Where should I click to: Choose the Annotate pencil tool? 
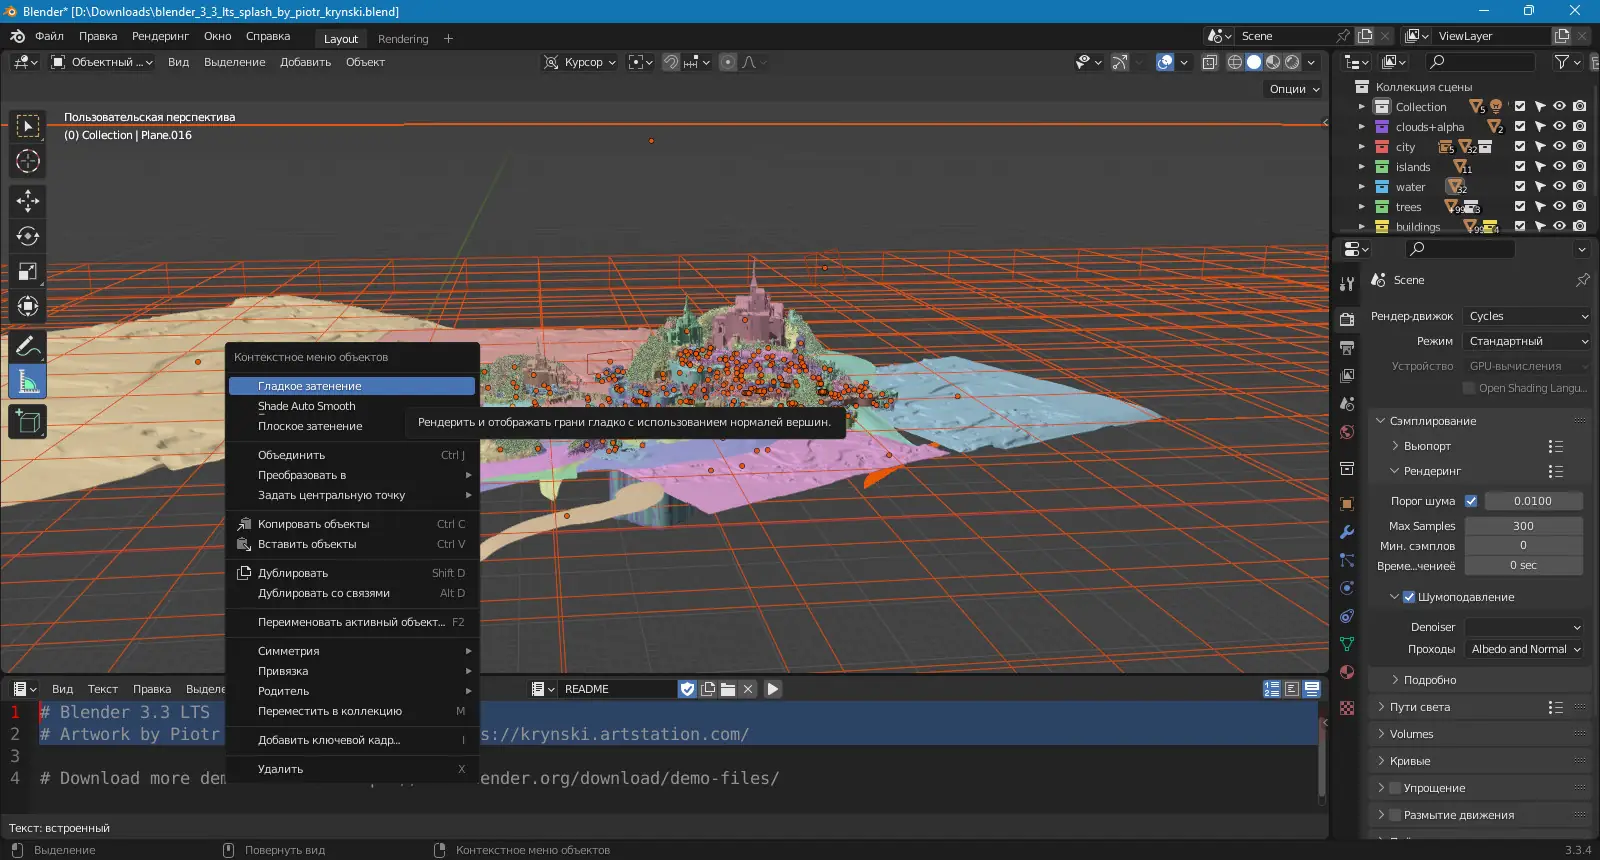(x=28, y=347)
